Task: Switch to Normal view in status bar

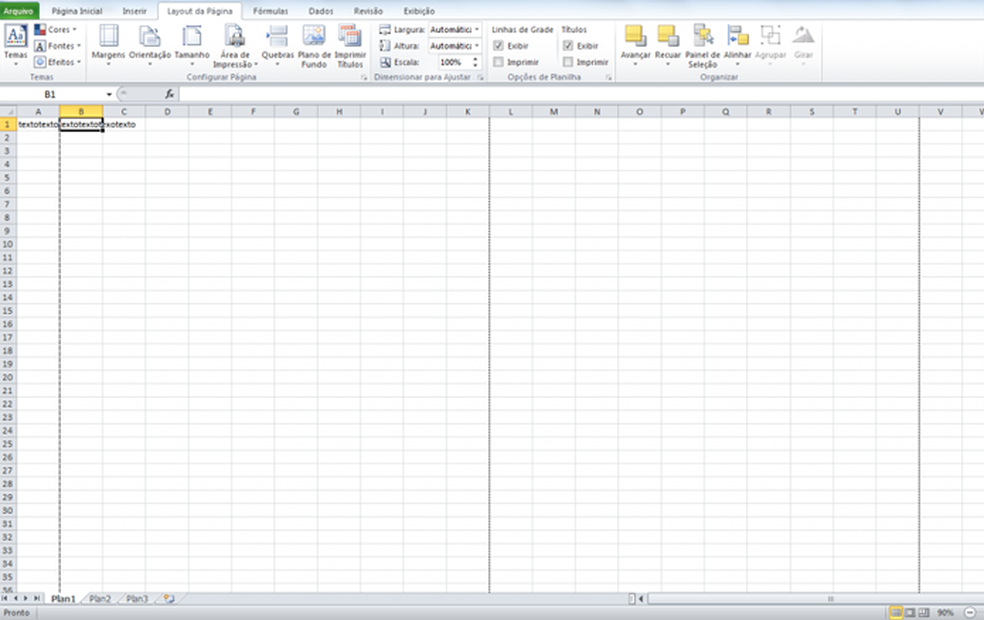Action: [x=896, y=612]
